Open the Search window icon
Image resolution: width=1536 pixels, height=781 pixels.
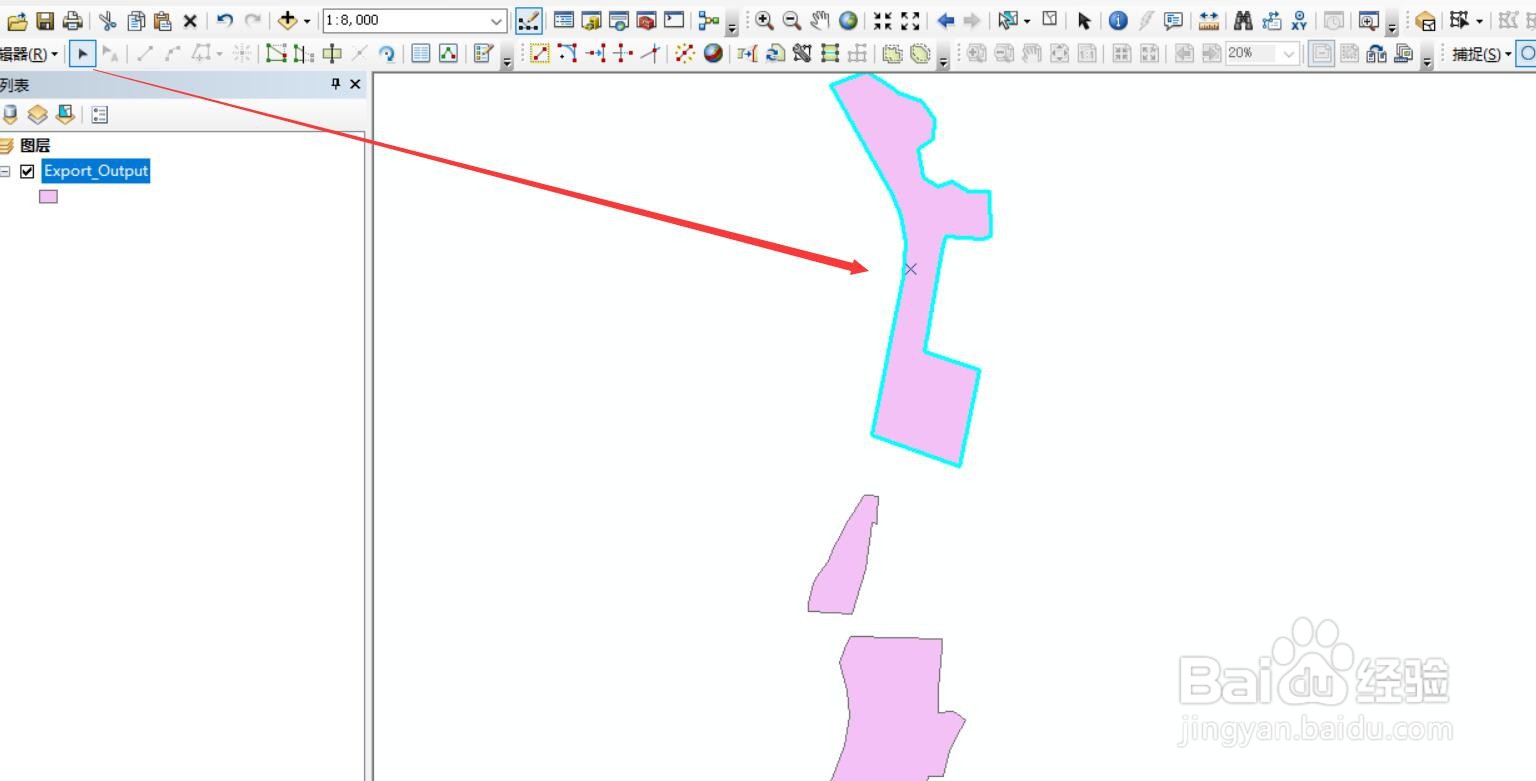619,20
